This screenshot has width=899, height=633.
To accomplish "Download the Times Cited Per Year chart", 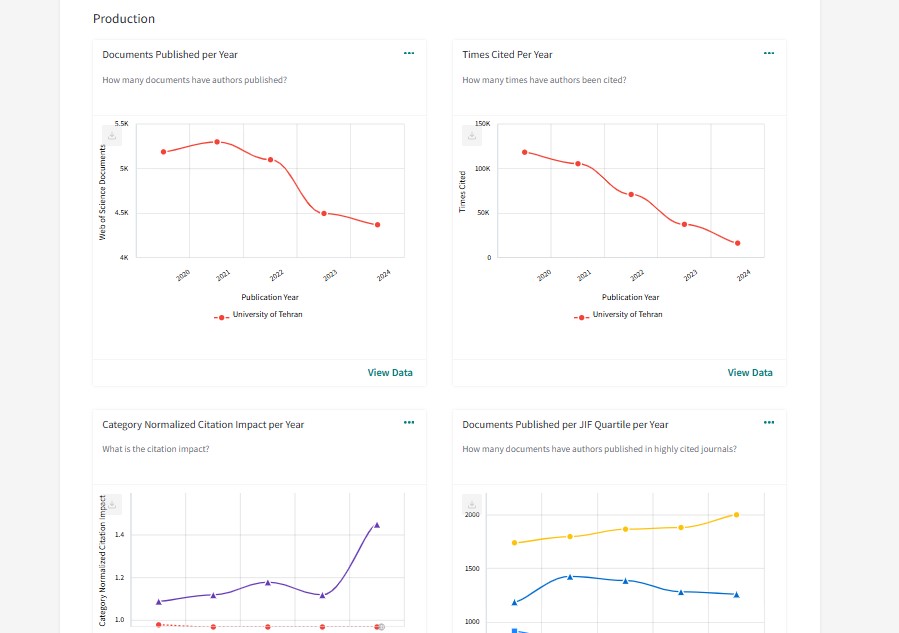I will pos(472,136).
